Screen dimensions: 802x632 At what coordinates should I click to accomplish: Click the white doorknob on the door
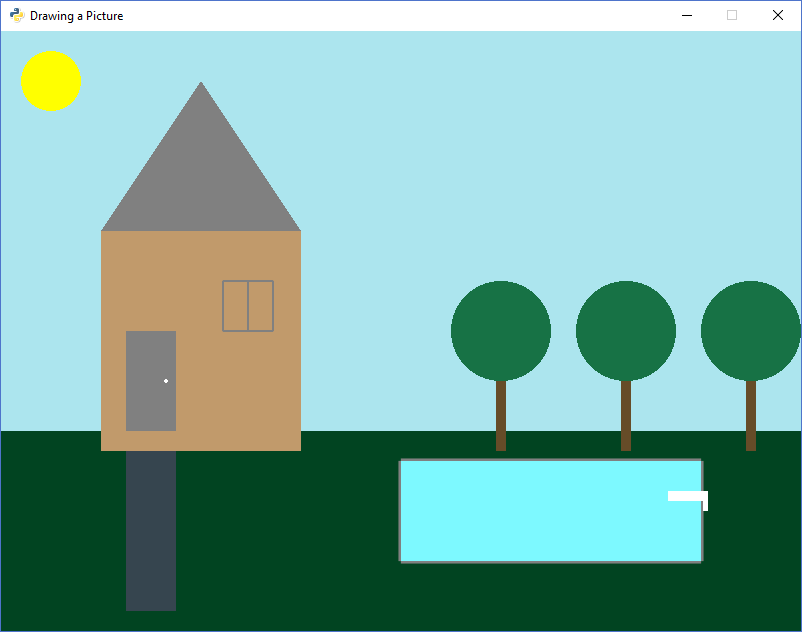166,381
